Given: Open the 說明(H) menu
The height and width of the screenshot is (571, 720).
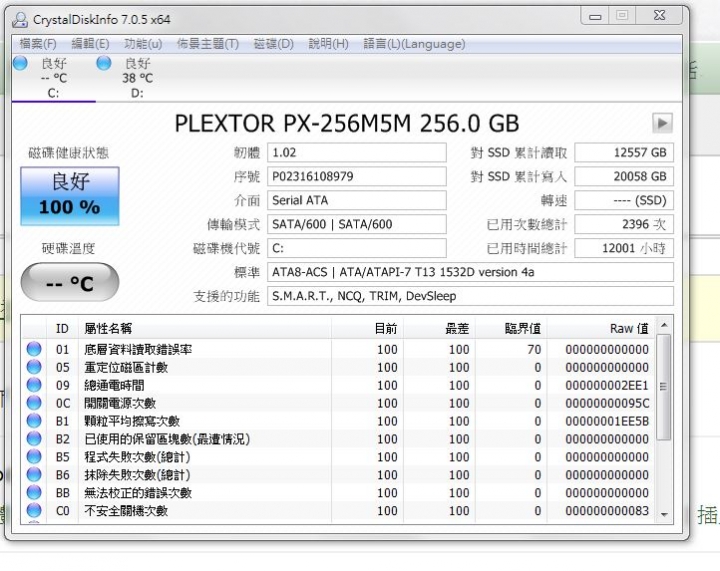Looking at the screenshot, I should (328, 44).
